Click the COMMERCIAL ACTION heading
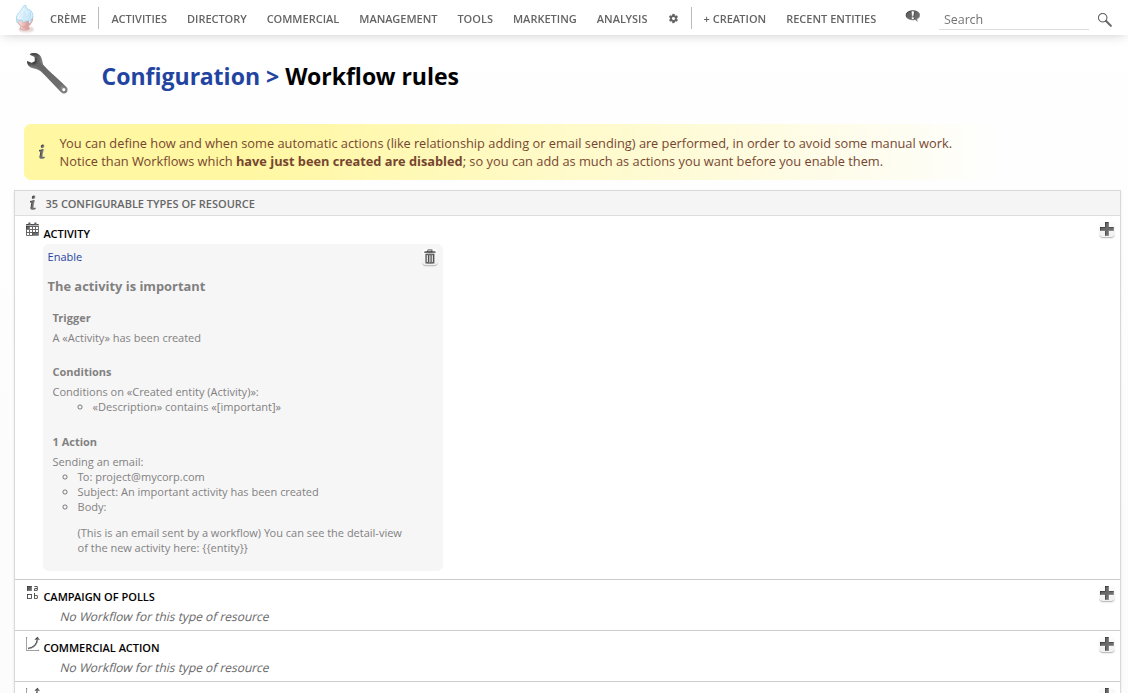 click(x=101, y=648)
